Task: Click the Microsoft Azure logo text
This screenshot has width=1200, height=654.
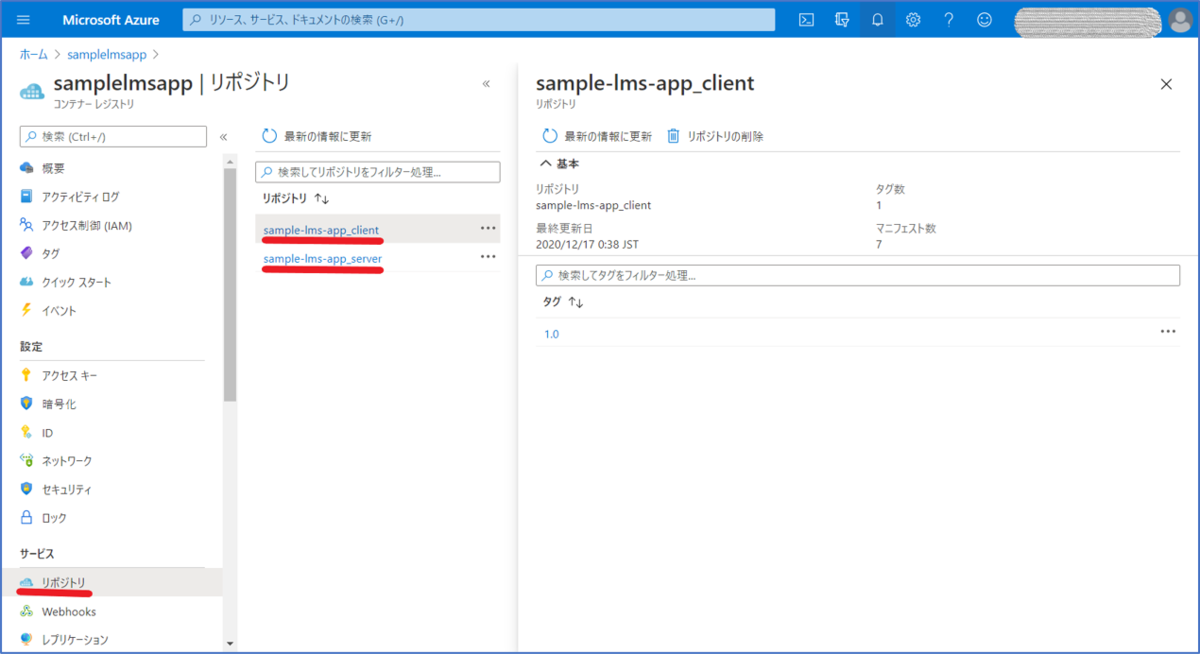Action: point(112,20)
